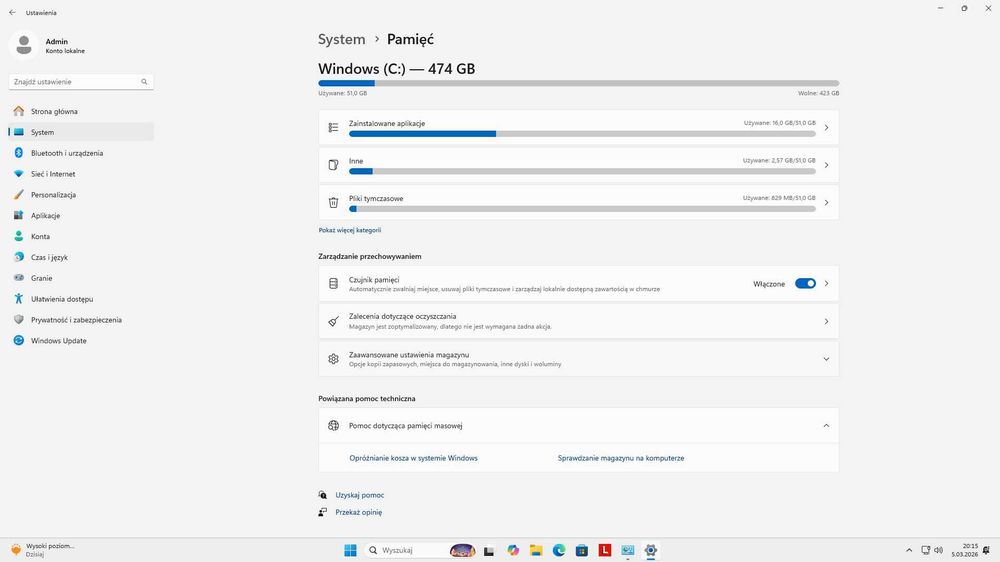The width and height of the screenshot is (1000, 562).
Task: Open Pliki tymczasowe via its chevron
Action: coord(826,202)
